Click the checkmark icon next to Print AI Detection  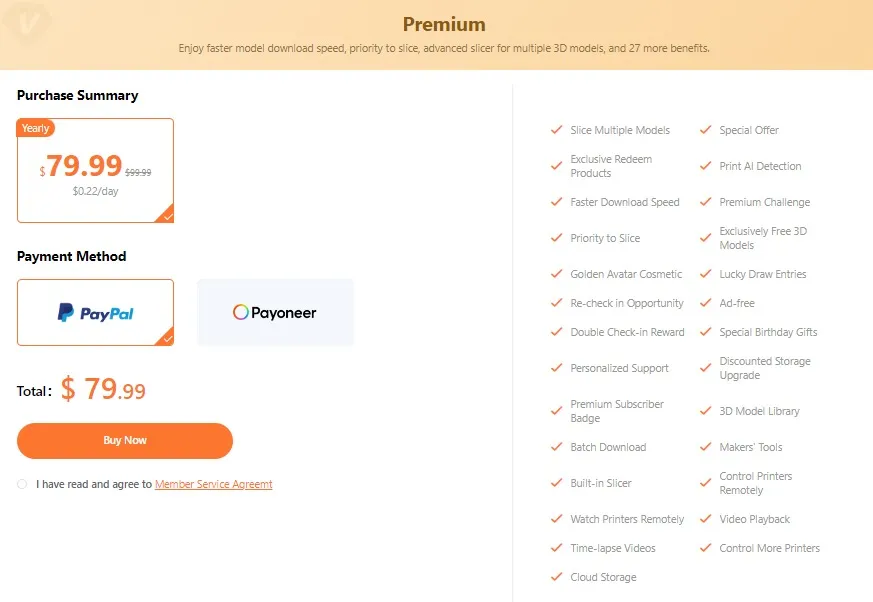click(705, 166)
